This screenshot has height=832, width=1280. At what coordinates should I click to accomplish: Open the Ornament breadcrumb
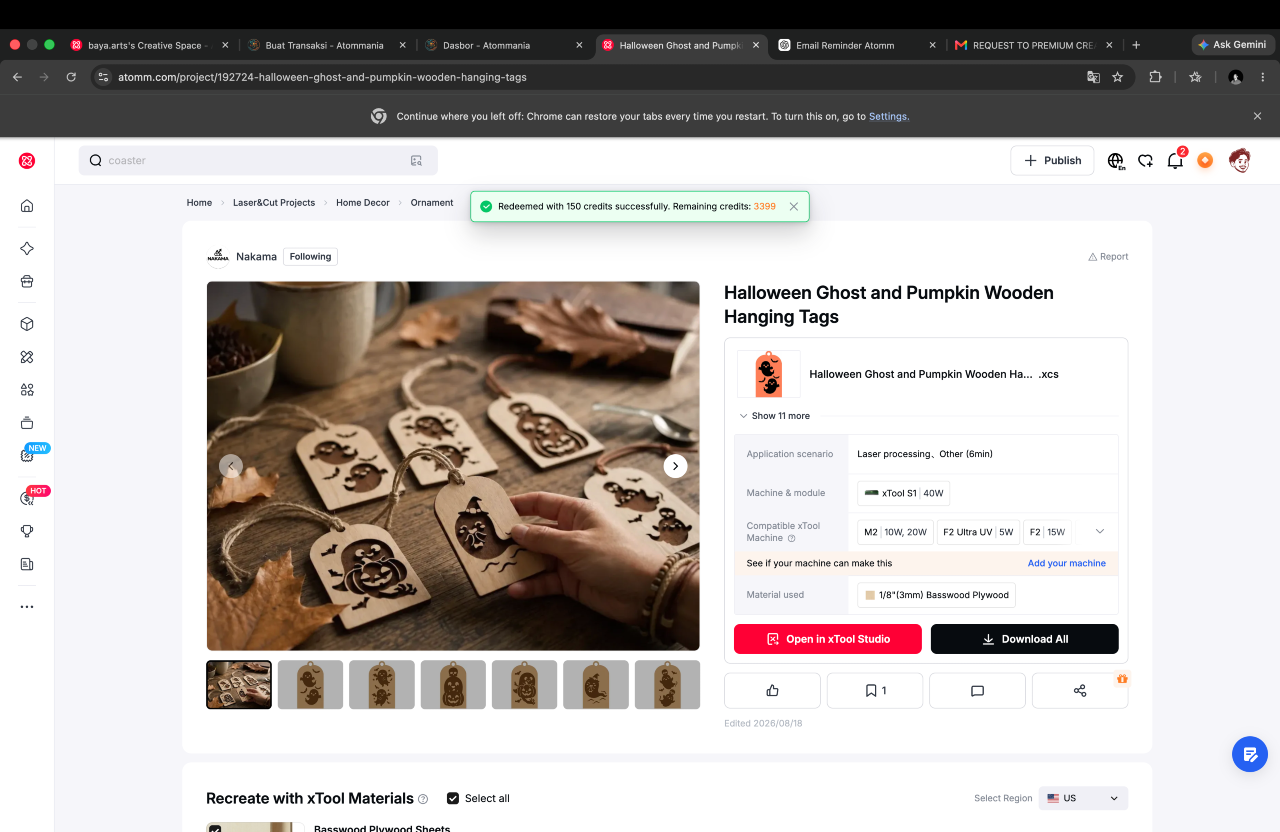432,203
